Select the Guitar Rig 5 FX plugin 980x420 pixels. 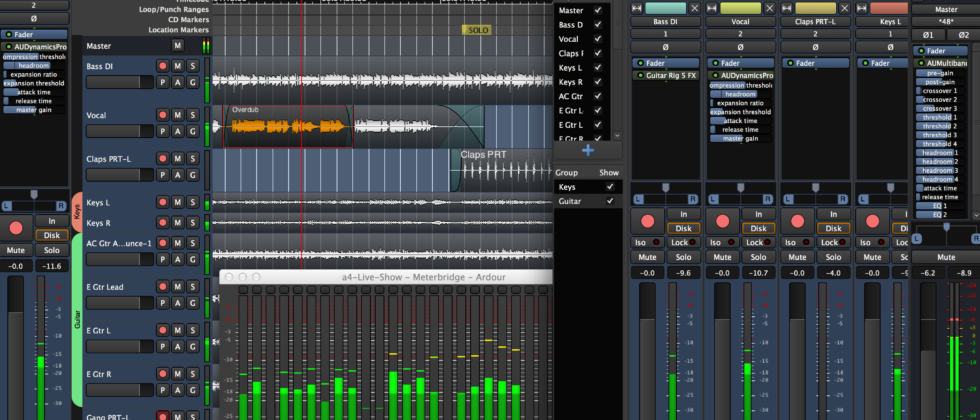coord(667,74)
